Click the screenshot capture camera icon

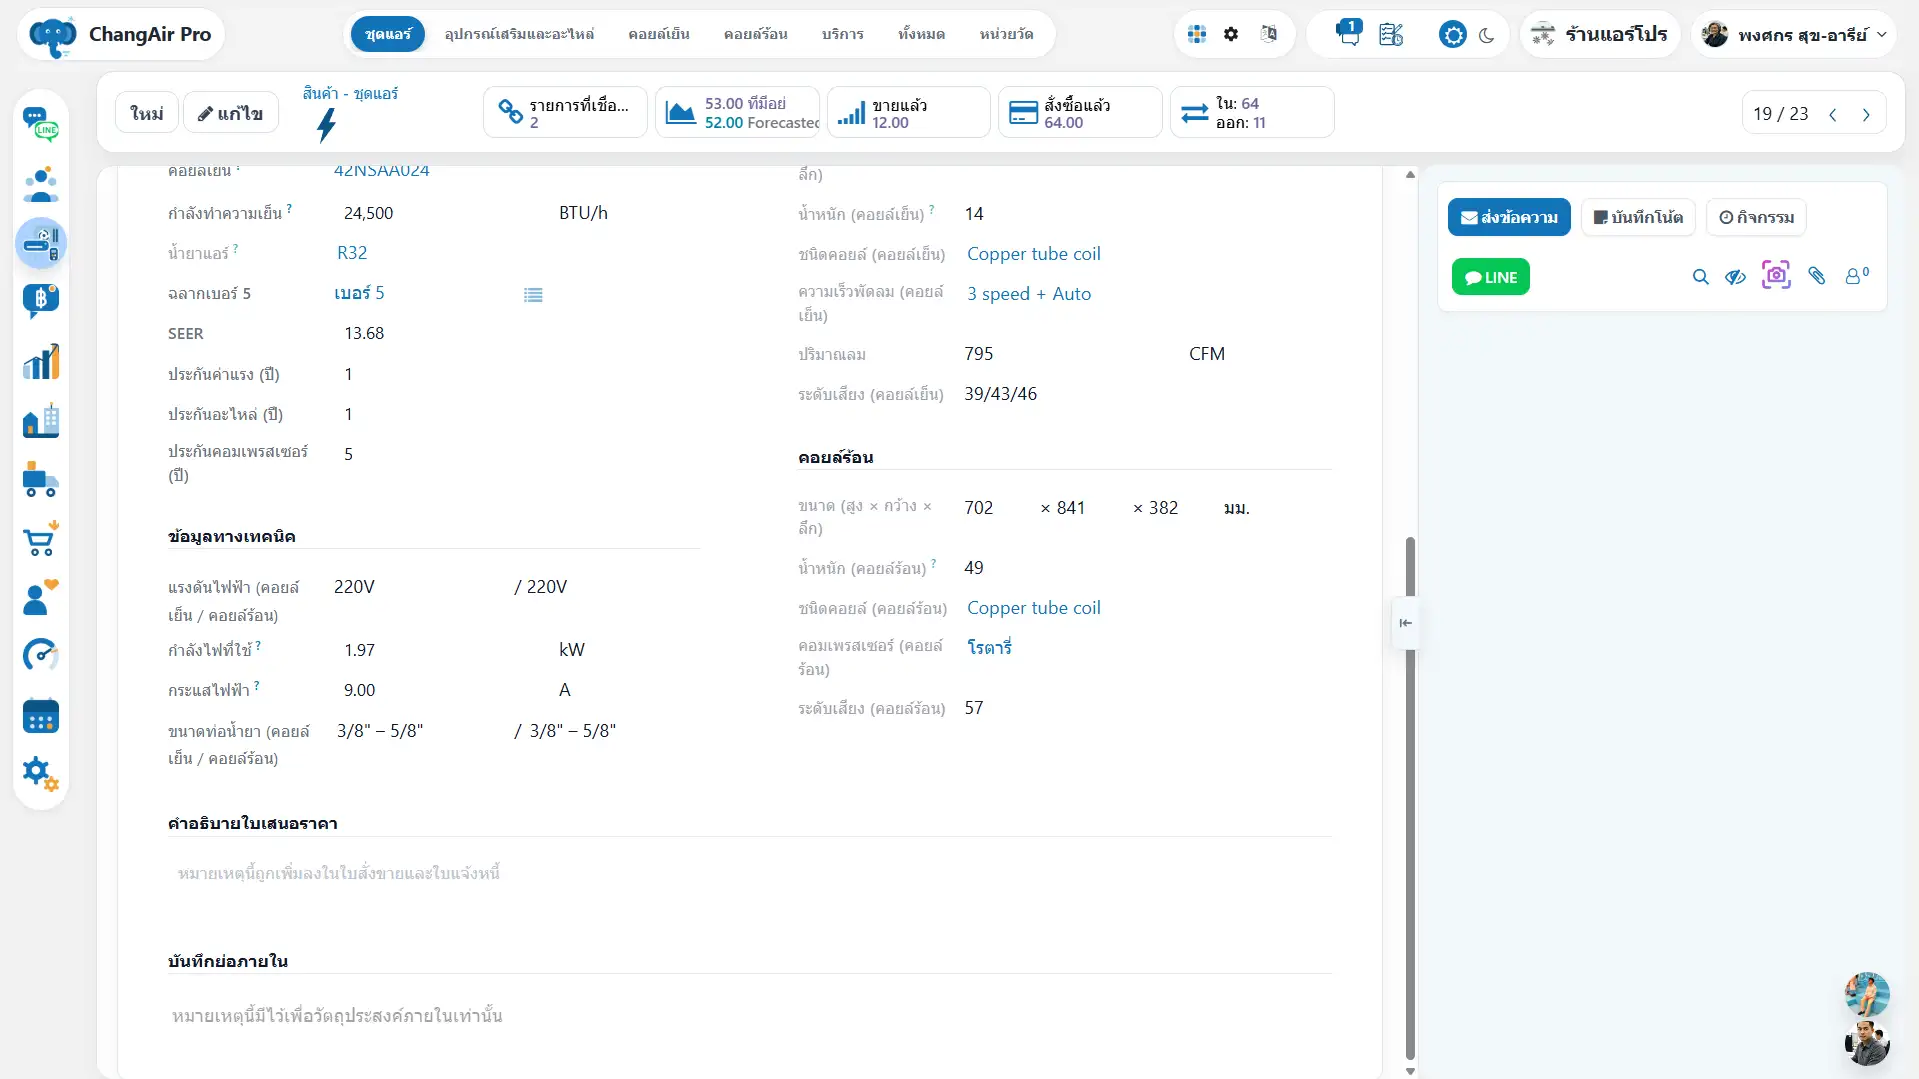(x=1776, y=275)
